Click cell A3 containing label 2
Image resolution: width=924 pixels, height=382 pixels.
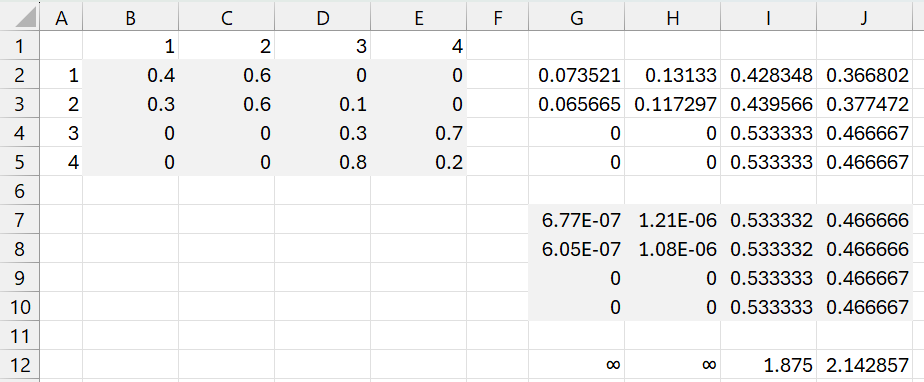pos(61,103)
